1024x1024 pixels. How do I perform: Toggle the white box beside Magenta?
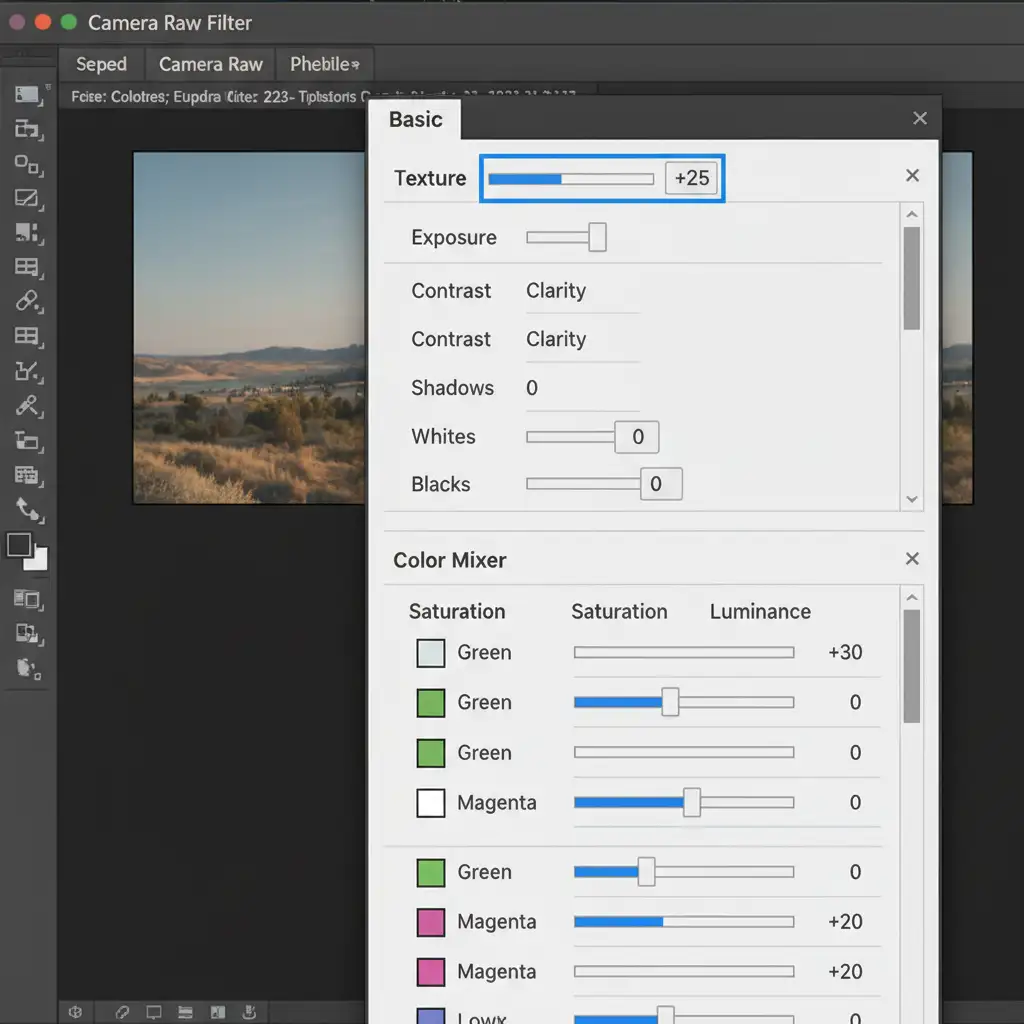(x=430, y=803)
